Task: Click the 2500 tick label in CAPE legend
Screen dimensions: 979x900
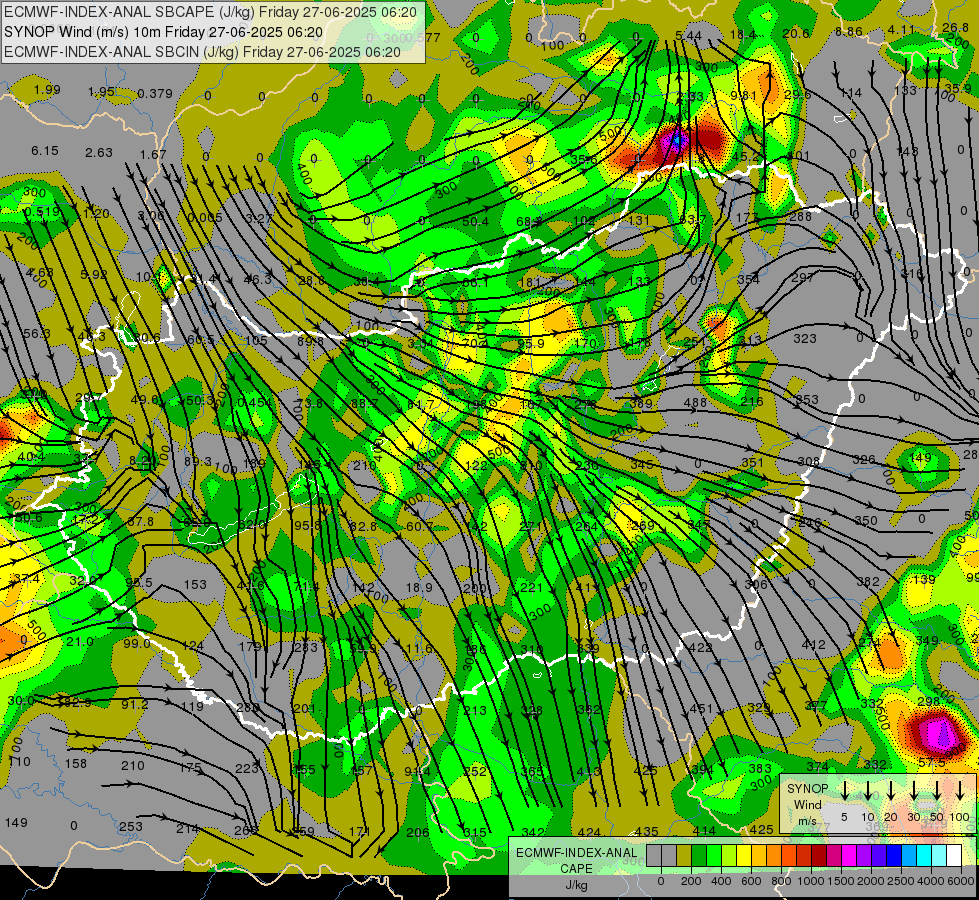Action: 901,881
